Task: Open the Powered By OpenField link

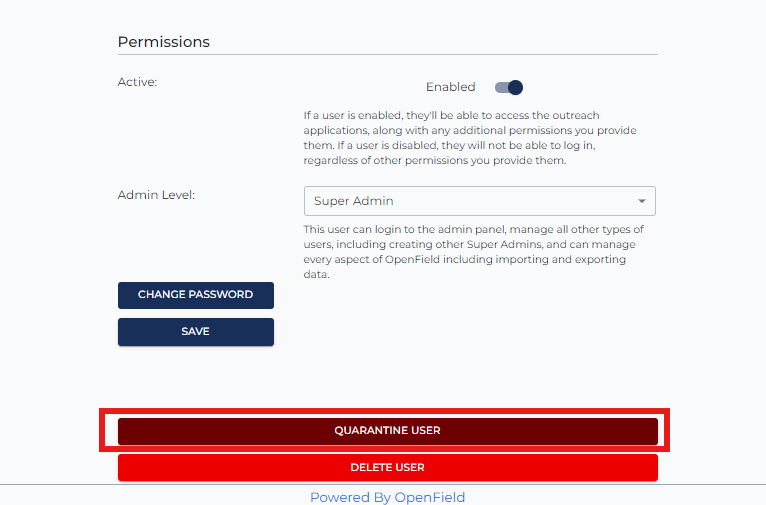Action: [x=387, y=497]
